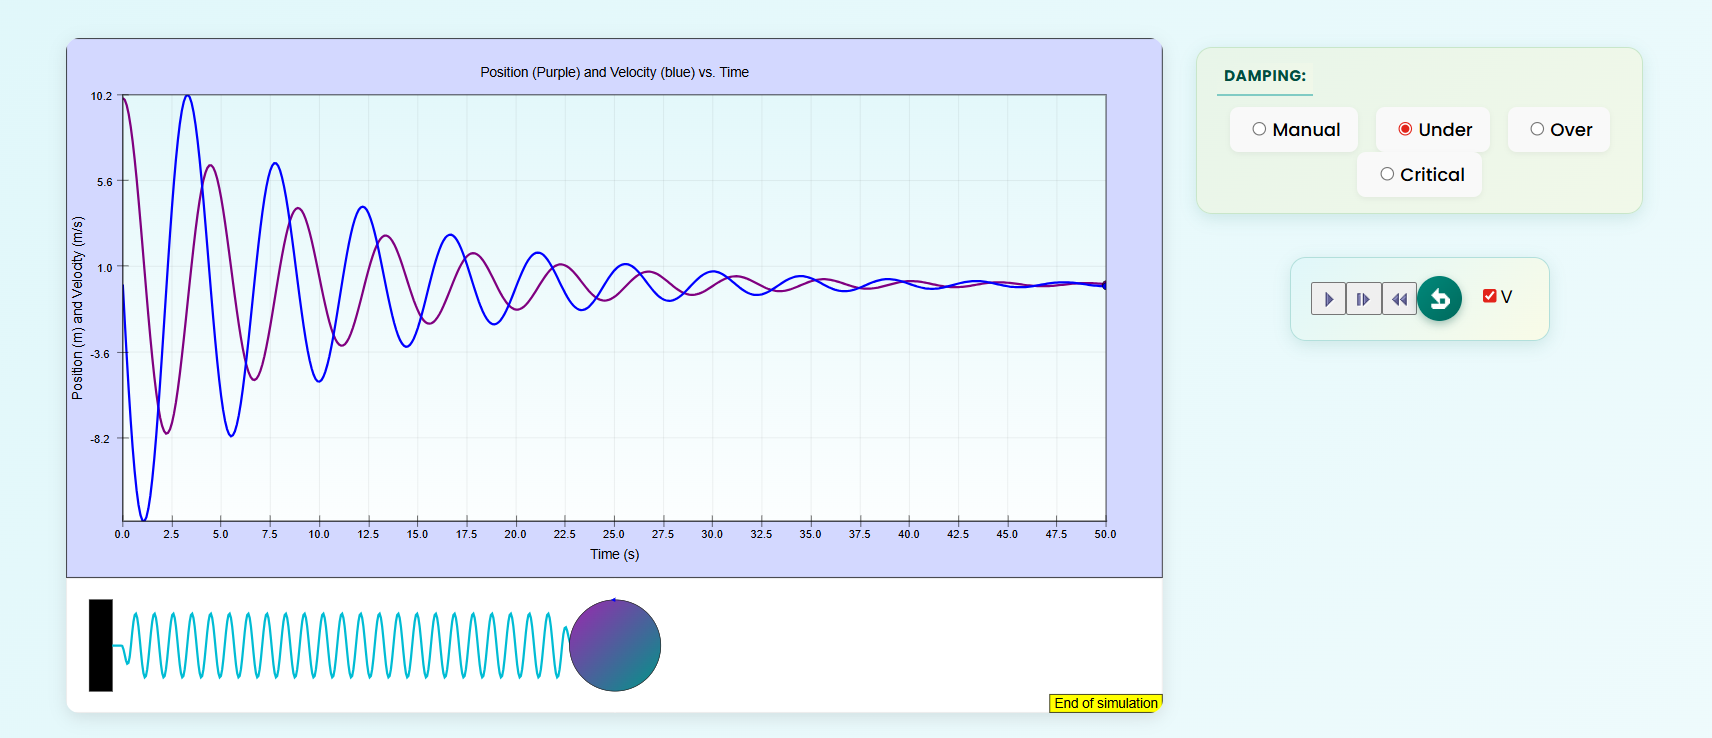Advance one step with the step-forward button
This screenshot has width=1712, height=738.
[1363, 299]
